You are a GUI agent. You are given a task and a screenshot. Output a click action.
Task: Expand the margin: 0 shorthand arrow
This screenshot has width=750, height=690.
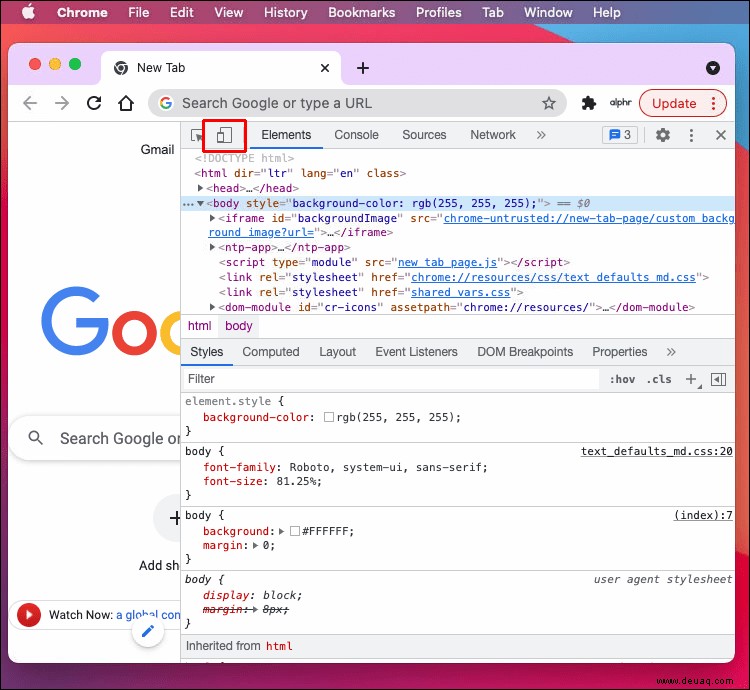click(255, 546)
